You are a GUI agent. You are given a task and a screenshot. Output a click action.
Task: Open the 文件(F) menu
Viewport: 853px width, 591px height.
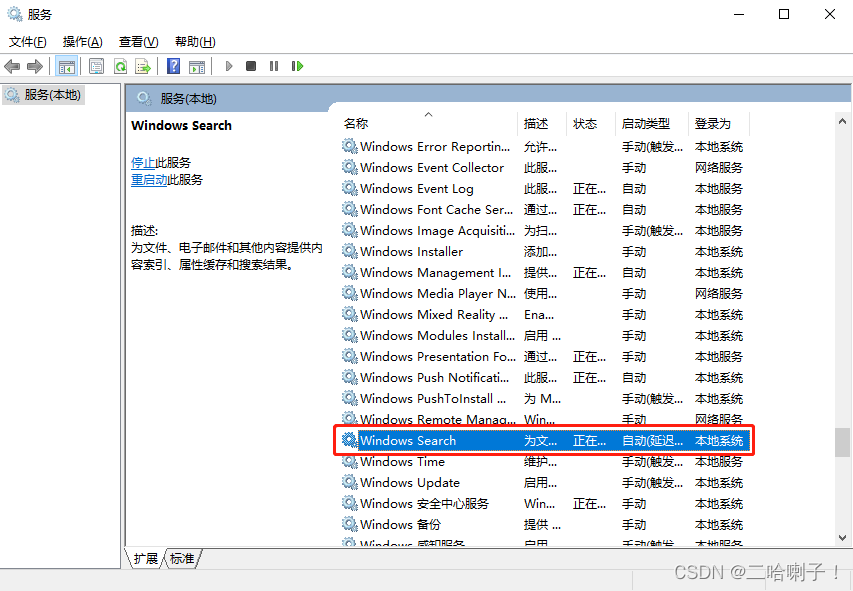click(x=27, y=42)
